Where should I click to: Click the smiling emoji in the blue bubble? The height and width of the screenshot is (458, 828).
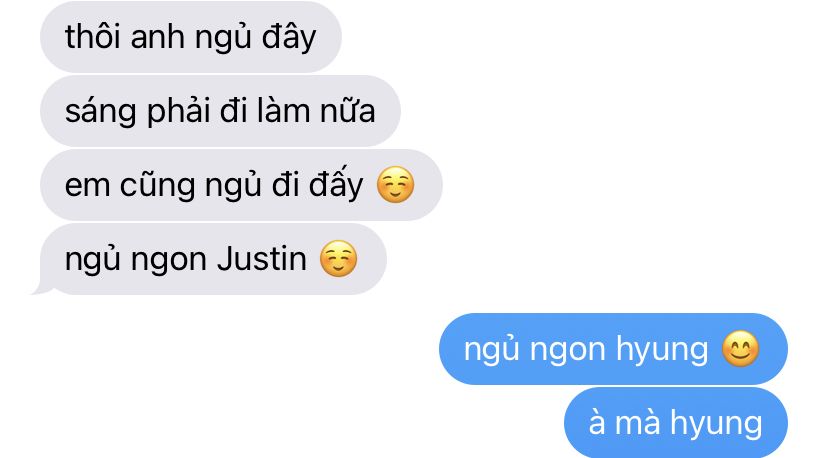coord(740,349)
